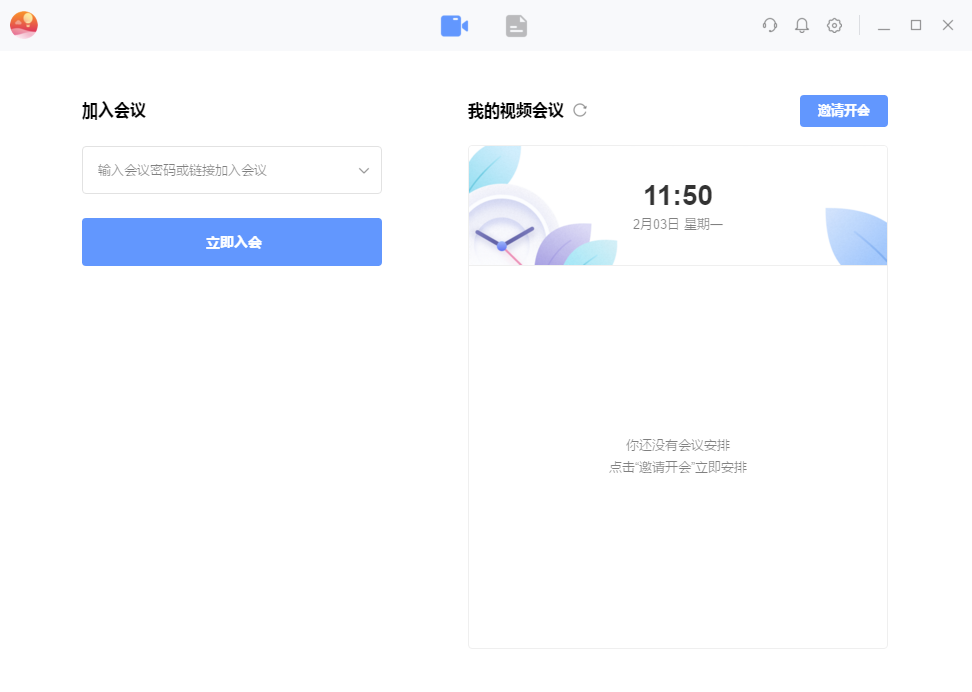This screenshot has width=972, height=692.
Task: Click the date text 2月03日 星期一
Action: coord(678,224)
